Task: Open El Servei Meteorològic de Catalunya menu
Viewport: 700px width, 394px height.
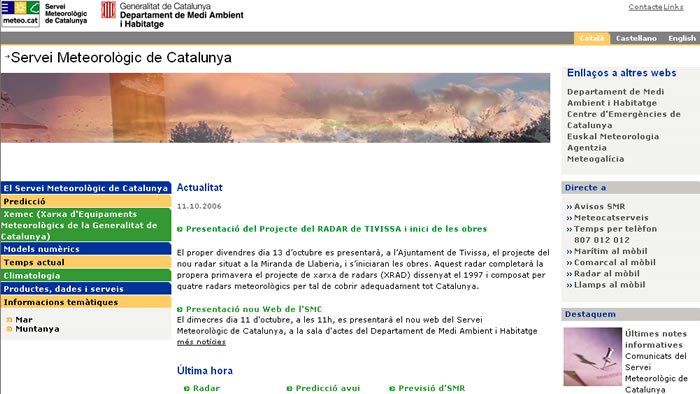Action: point(86,188)
